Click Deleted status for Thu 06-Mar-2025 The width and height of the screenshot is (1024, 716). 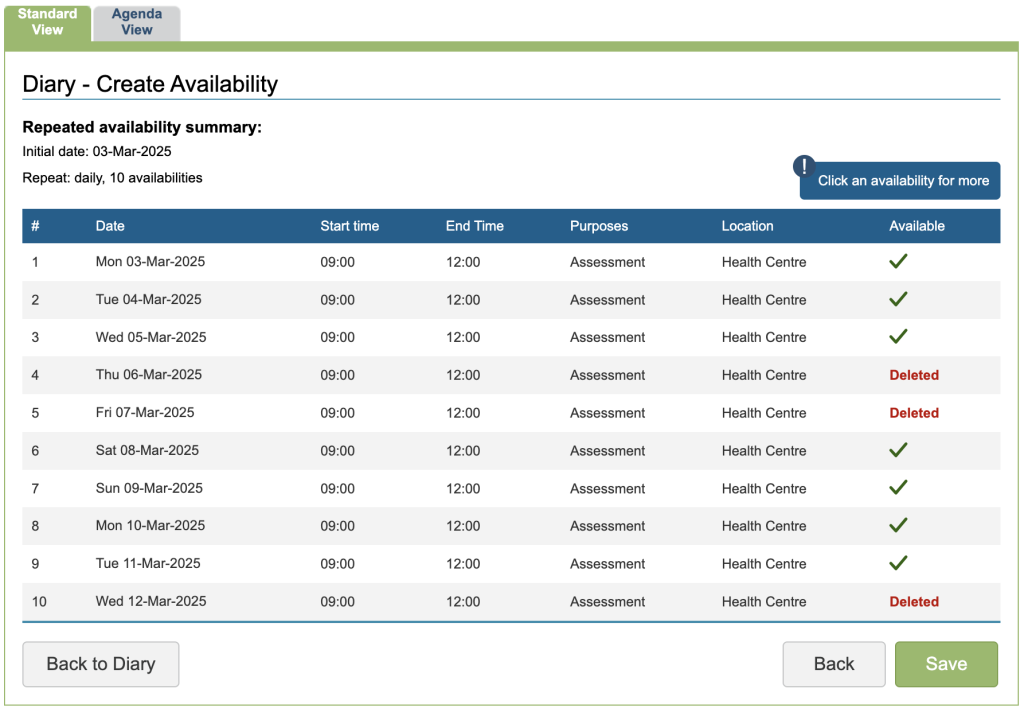914,375
